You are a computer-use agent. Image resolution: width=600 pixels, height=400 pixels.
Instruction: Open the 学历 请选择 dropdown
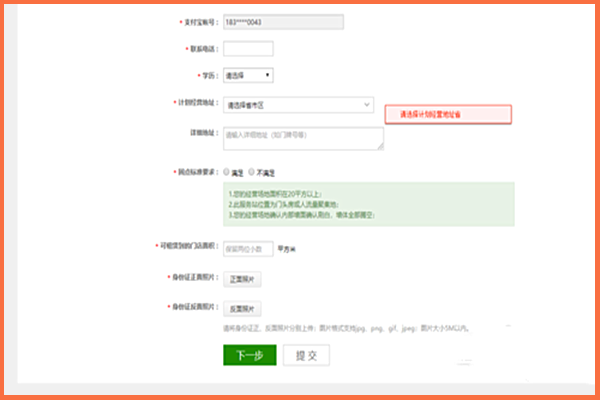[248, 75]
